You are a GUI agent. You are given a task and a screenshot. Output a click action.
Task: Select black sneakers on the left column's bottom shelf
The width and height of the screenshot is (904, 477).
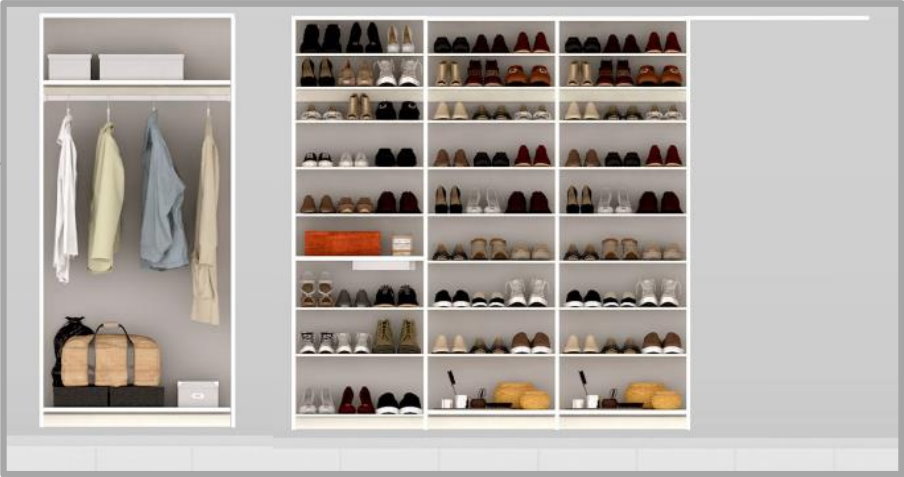pos(398,403)
